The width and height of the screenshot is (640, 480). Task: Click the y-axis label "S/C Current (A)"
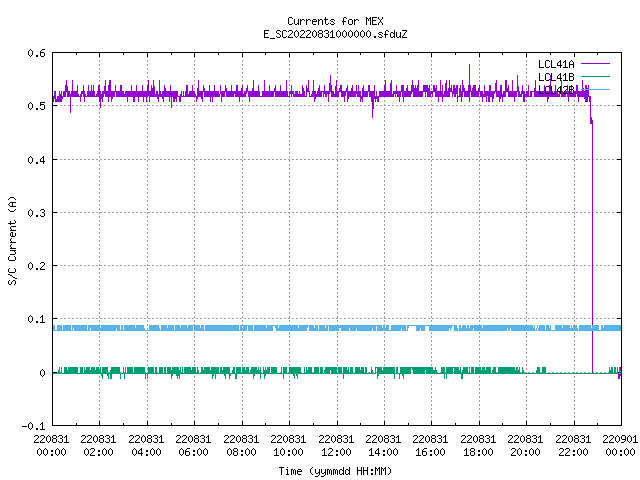pos(12,240)
